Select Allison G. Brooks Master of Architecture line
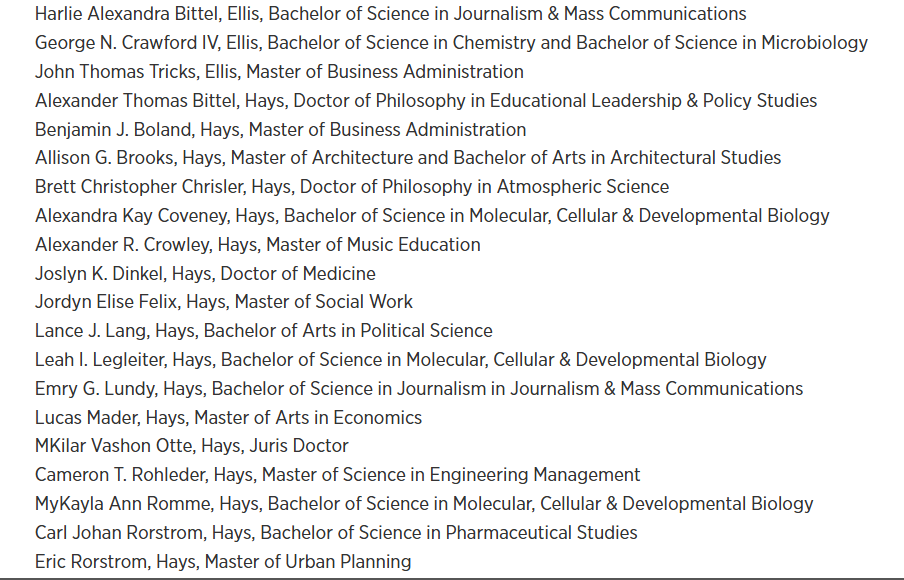The height and width of the screenshot is (580, 904). [x=408, y=157]
